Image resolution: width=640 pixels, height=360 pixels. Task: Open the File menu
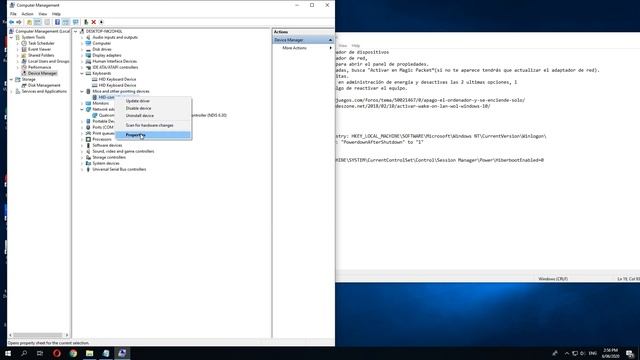click(x=13, y=14)
